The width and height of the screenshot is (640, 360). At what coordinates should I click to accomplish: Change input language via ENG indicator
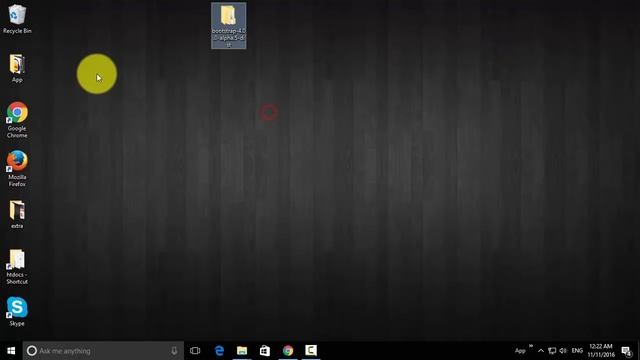(577, 351)
